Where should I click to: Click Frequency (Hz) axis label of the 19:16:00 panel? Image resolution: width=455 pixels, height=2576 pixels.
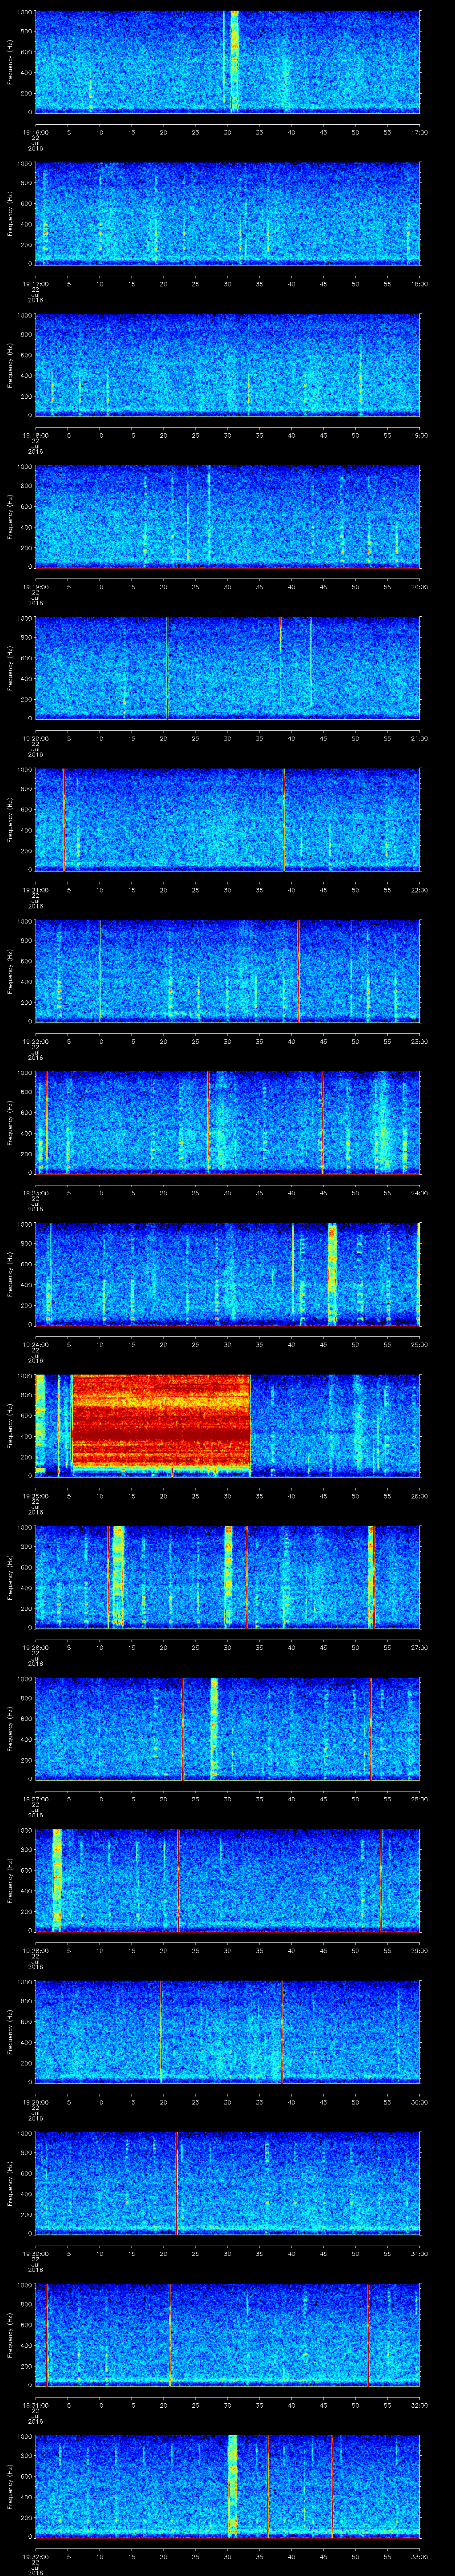(x=11, y=62)
